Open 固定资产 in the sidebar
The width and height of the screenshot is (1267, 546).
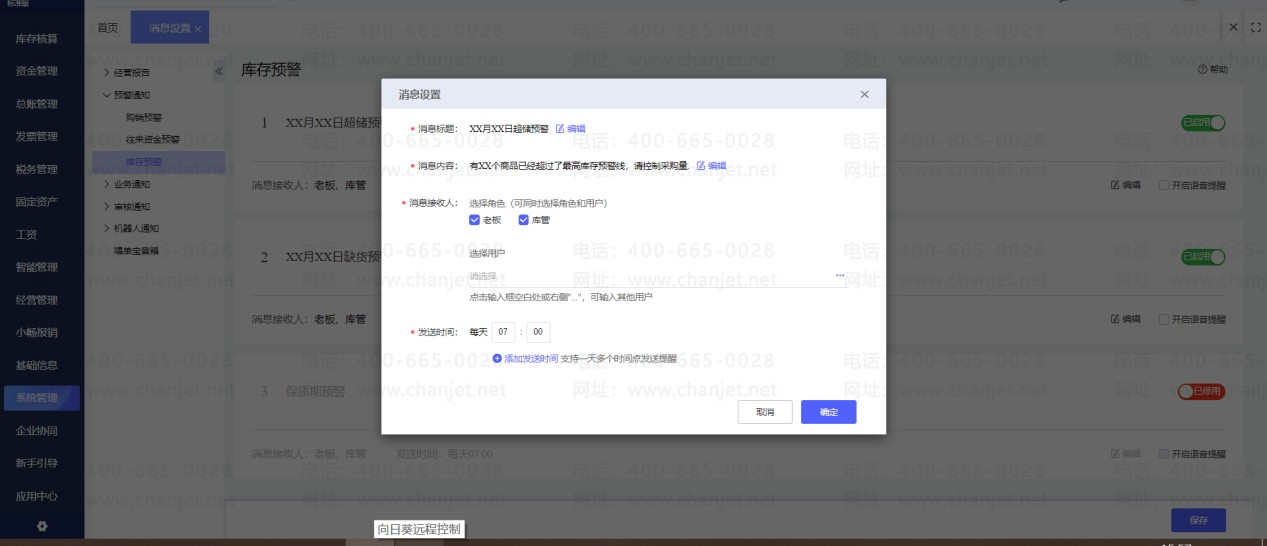pos(37,202)
